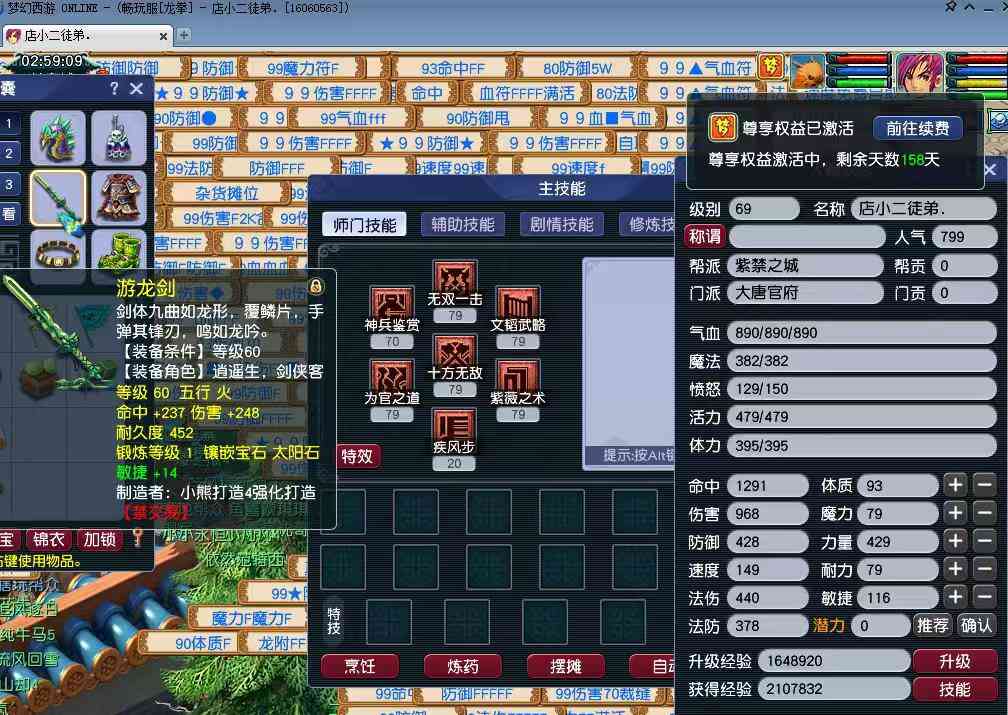This screenshot has width=1008, height=715.
Task: Select the green boots inventory item
Action: click(118, 251)
